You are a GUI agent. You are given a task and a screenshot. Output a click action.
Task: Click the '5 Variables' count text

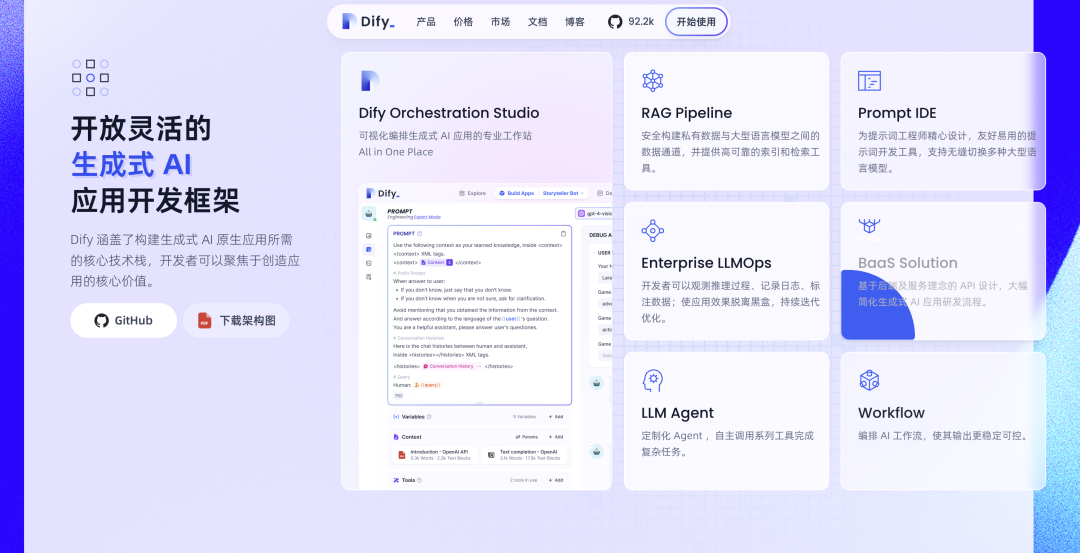(x=524, y=417)
